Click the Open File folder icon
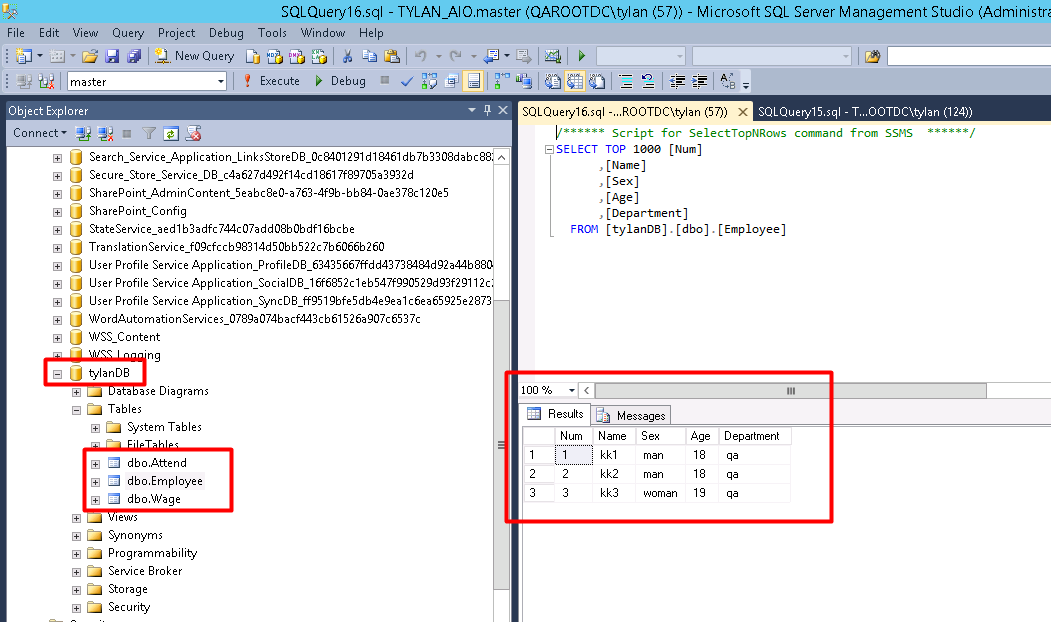 (90, 56)
